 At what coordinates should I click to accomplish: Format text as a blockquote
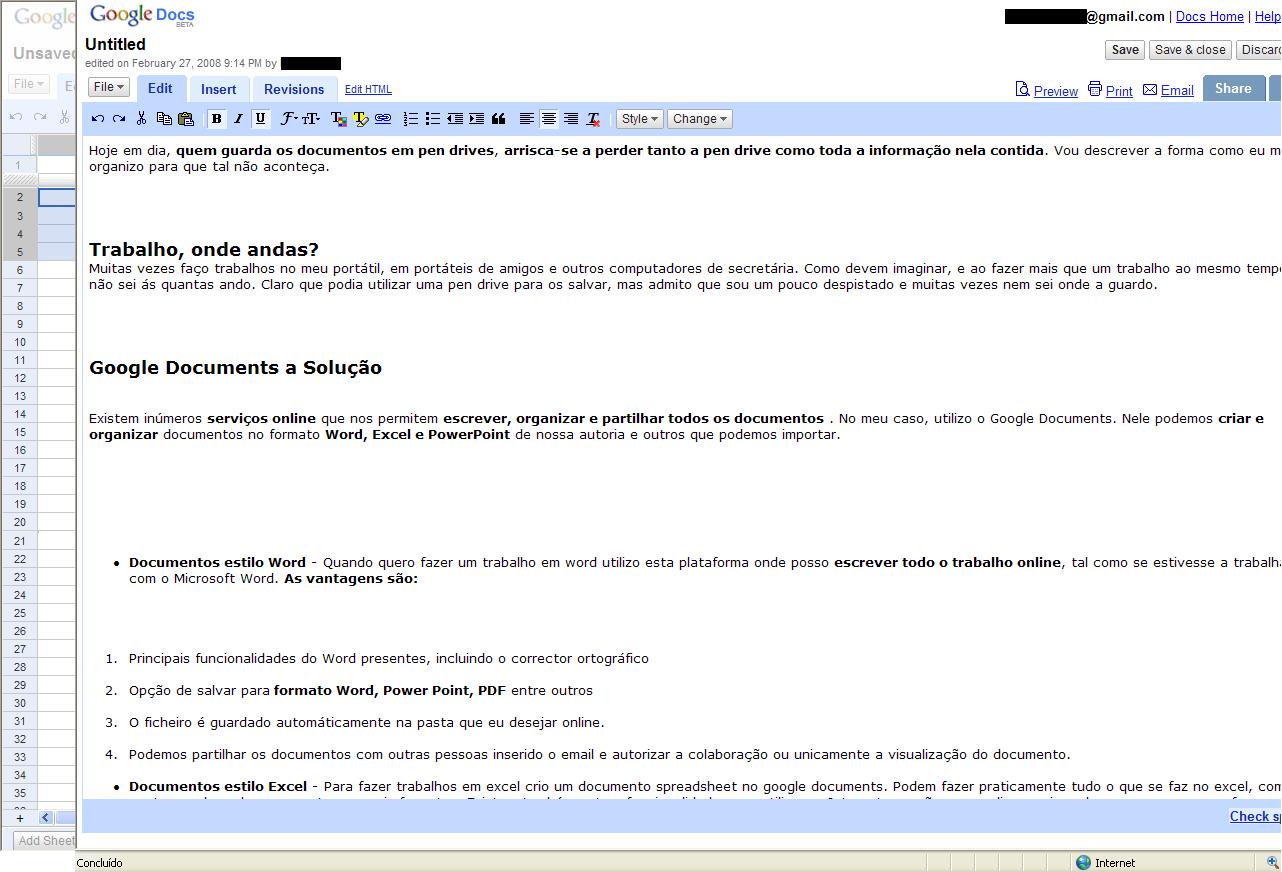click(498, 119)
